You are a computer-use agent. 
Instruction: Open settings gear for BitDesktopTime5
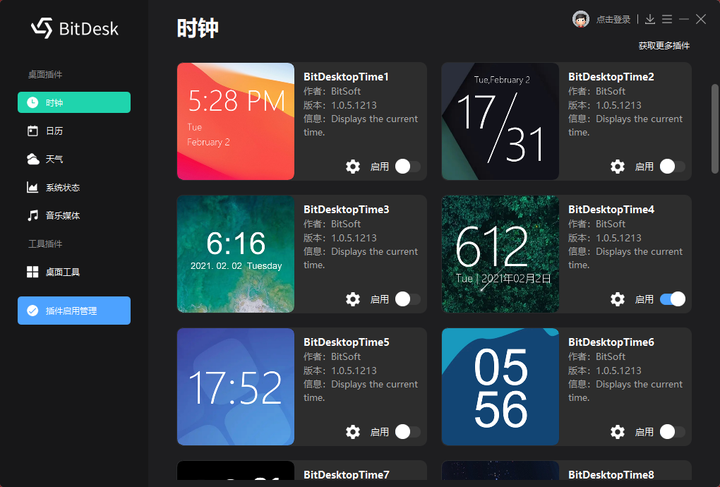tap(353, 431)
